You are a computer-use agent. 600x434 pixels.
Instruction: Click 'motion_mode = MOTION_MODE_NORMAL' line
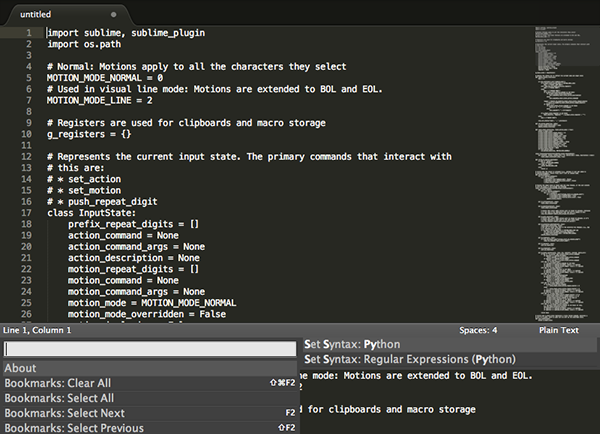coord(152,303)
